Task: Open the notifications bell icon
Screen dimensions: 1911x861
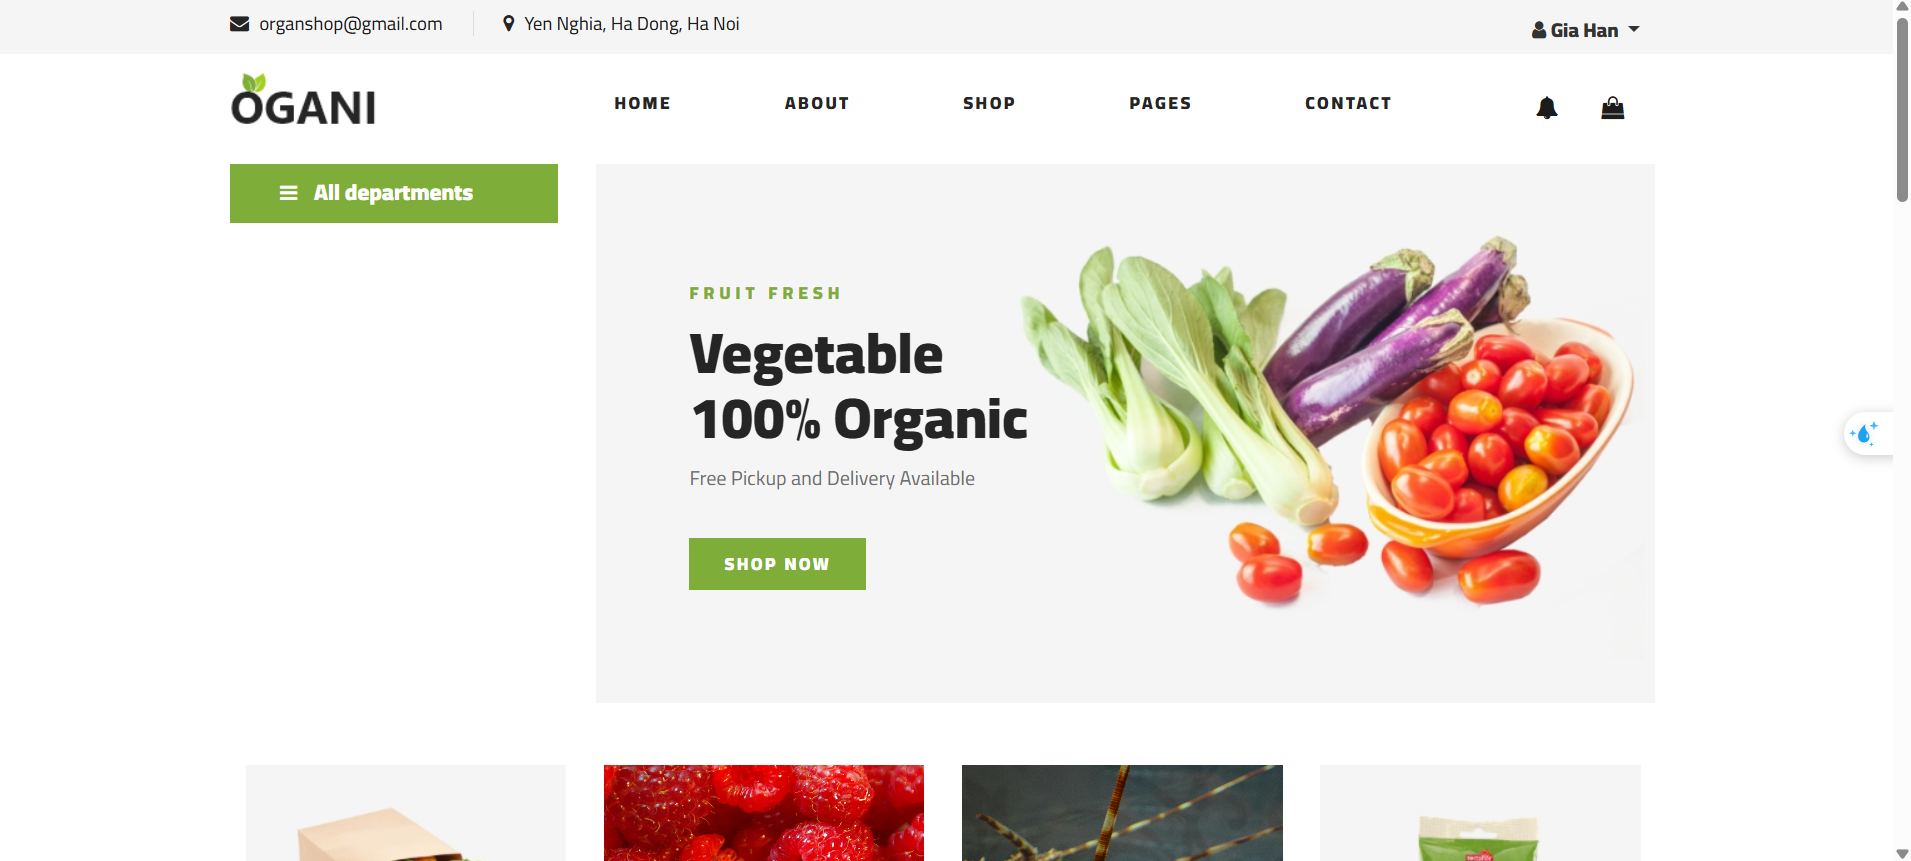Action: tap(1547, 108)
